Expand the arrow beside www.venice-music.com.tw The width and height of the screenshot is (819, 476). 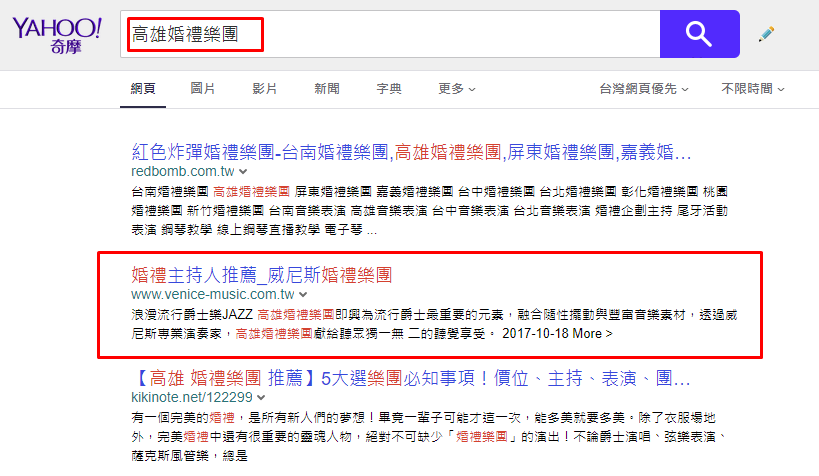(303, 294)
